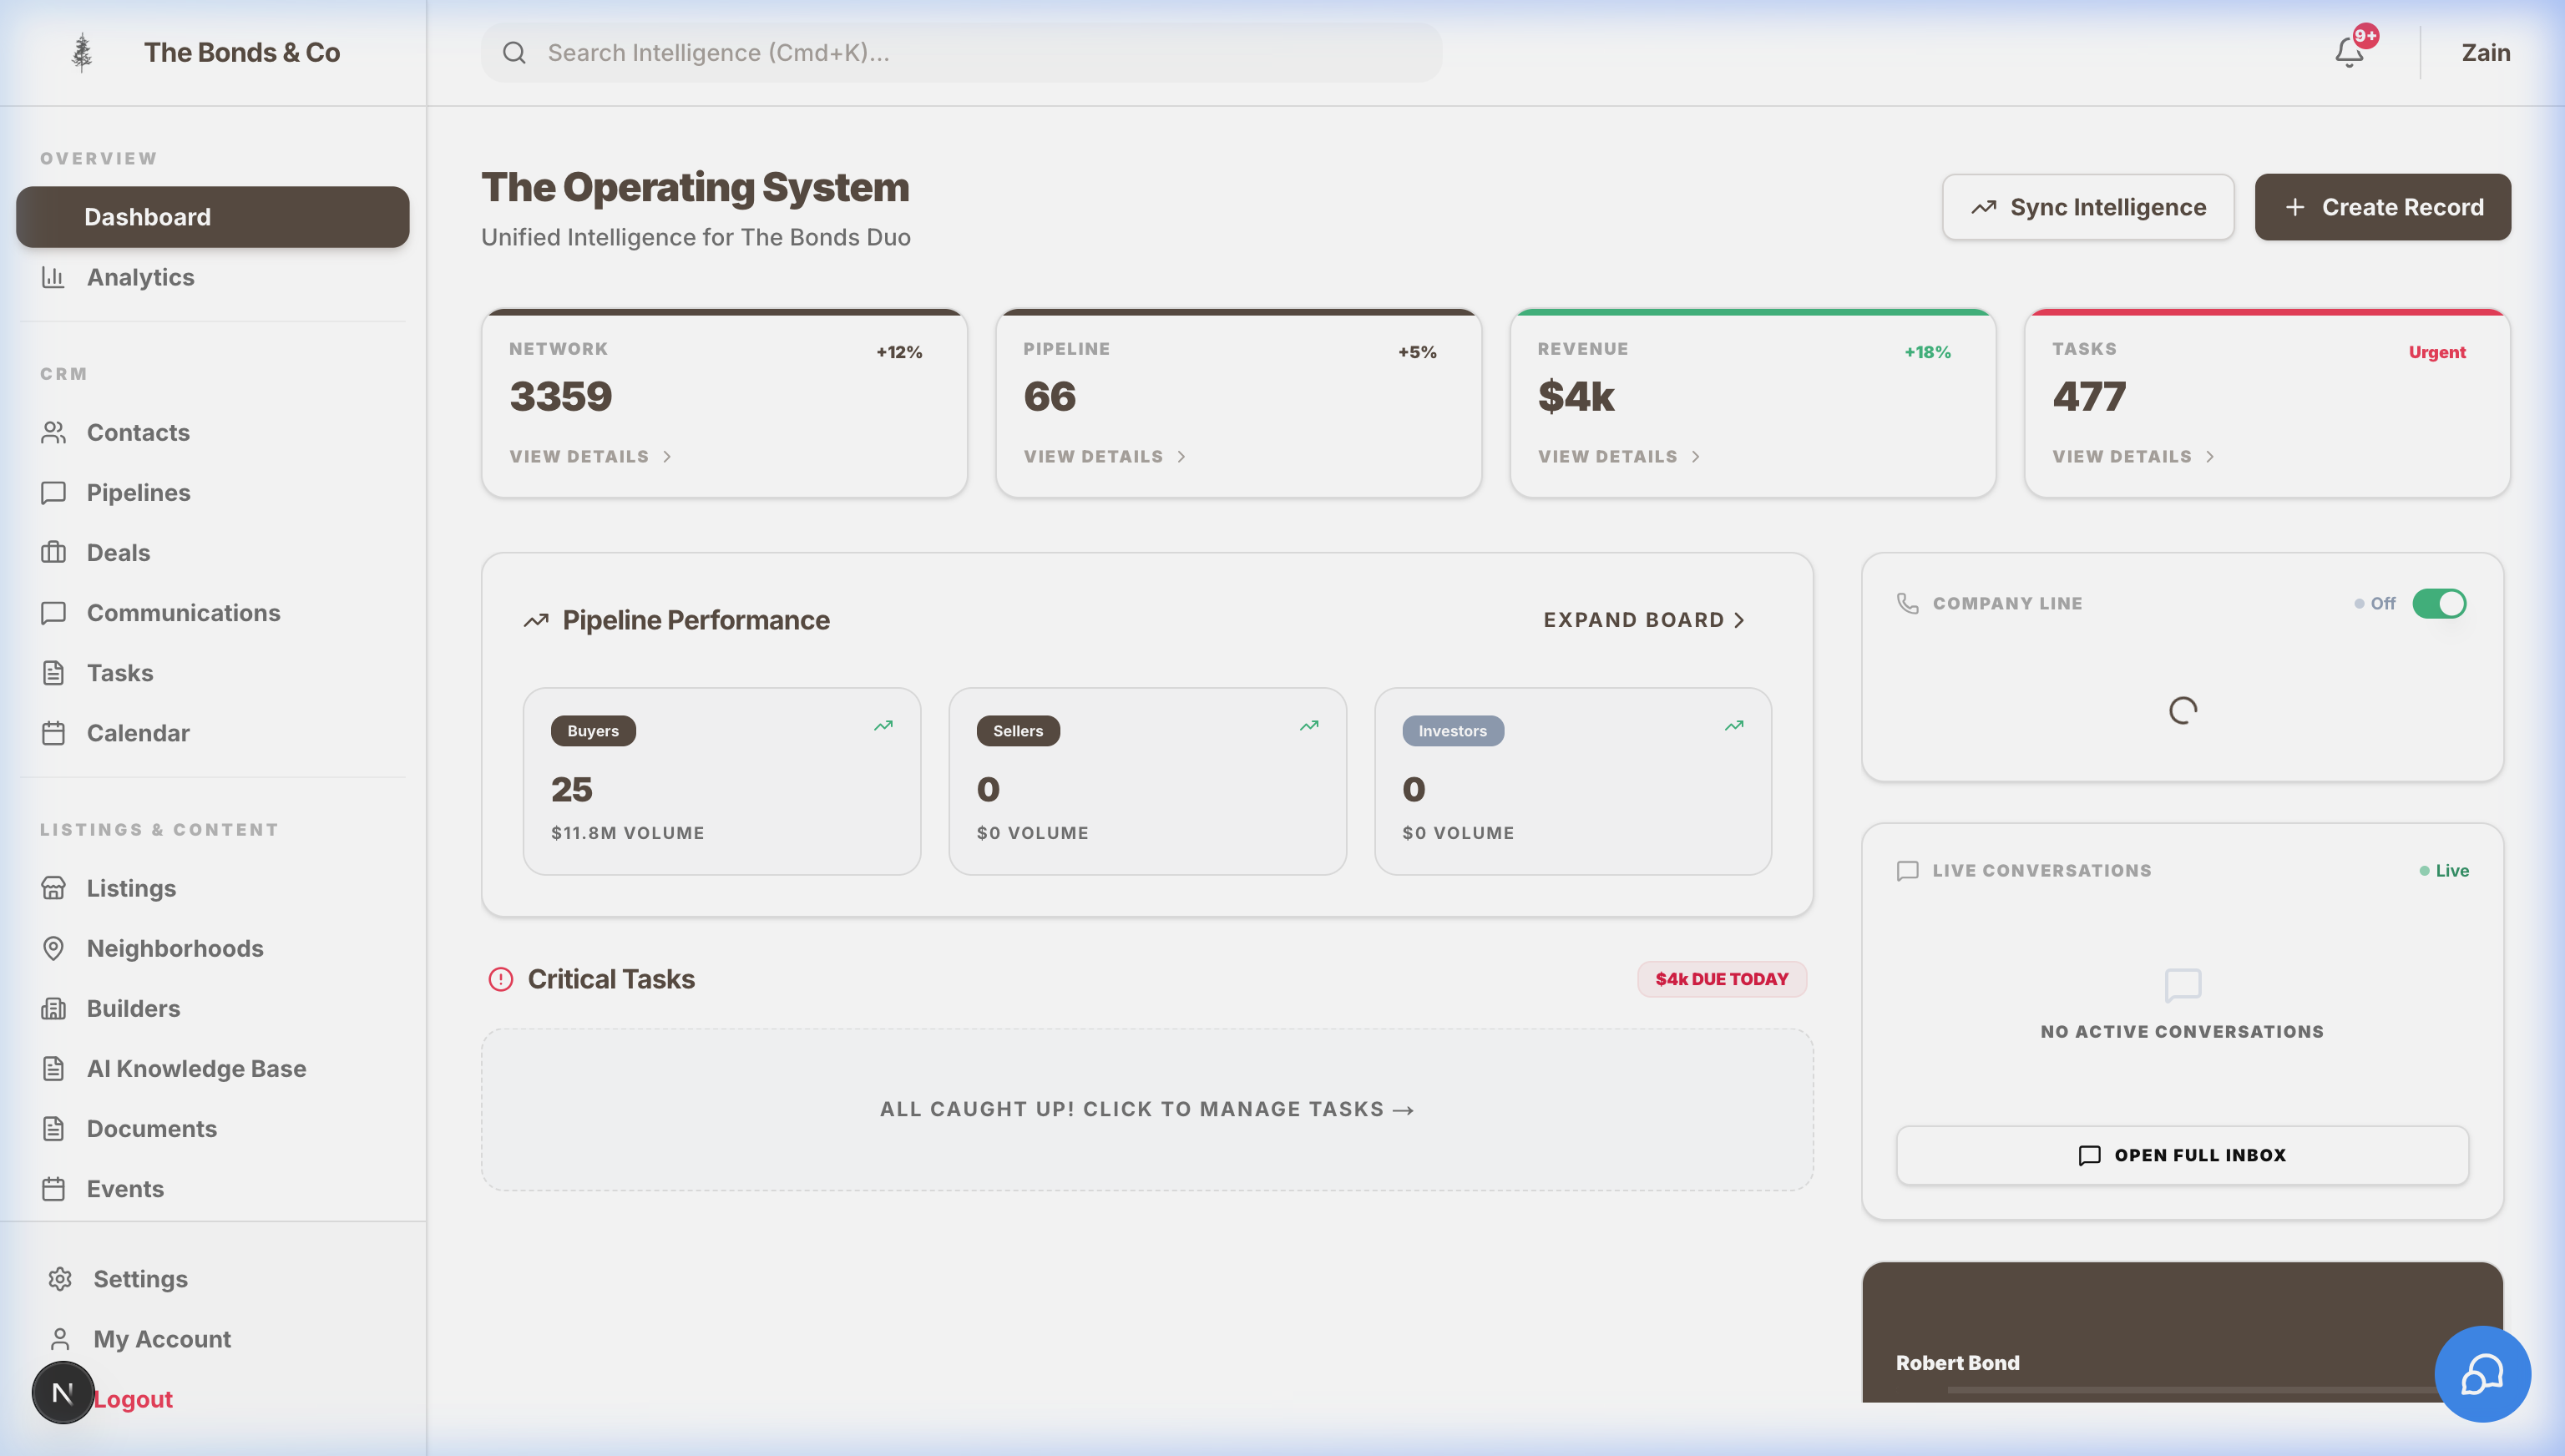Click the Zain user name
Viewport: 2565px width, 1456px height.
2486,52
